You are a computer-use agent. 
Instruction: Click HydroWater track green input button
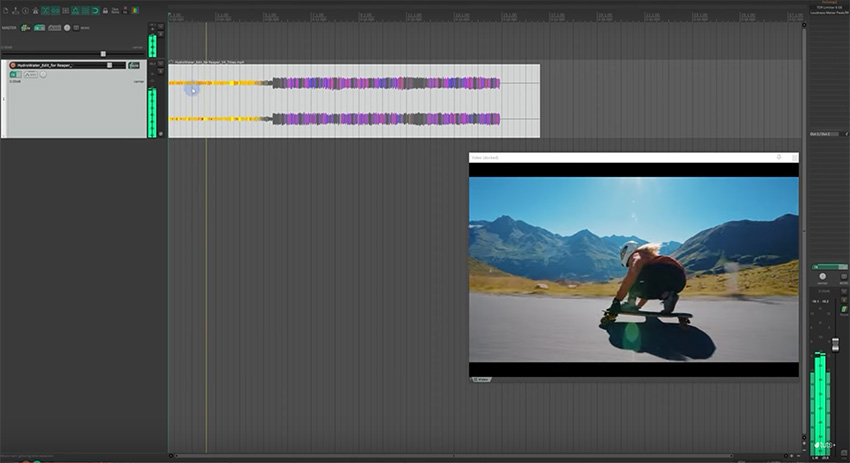pyautogui.click(x=16, y=74)
